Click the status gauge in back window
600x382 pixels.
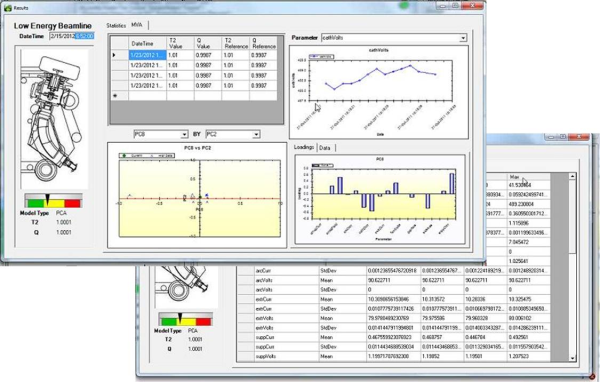pyautogui.click(x=185, y=319)
